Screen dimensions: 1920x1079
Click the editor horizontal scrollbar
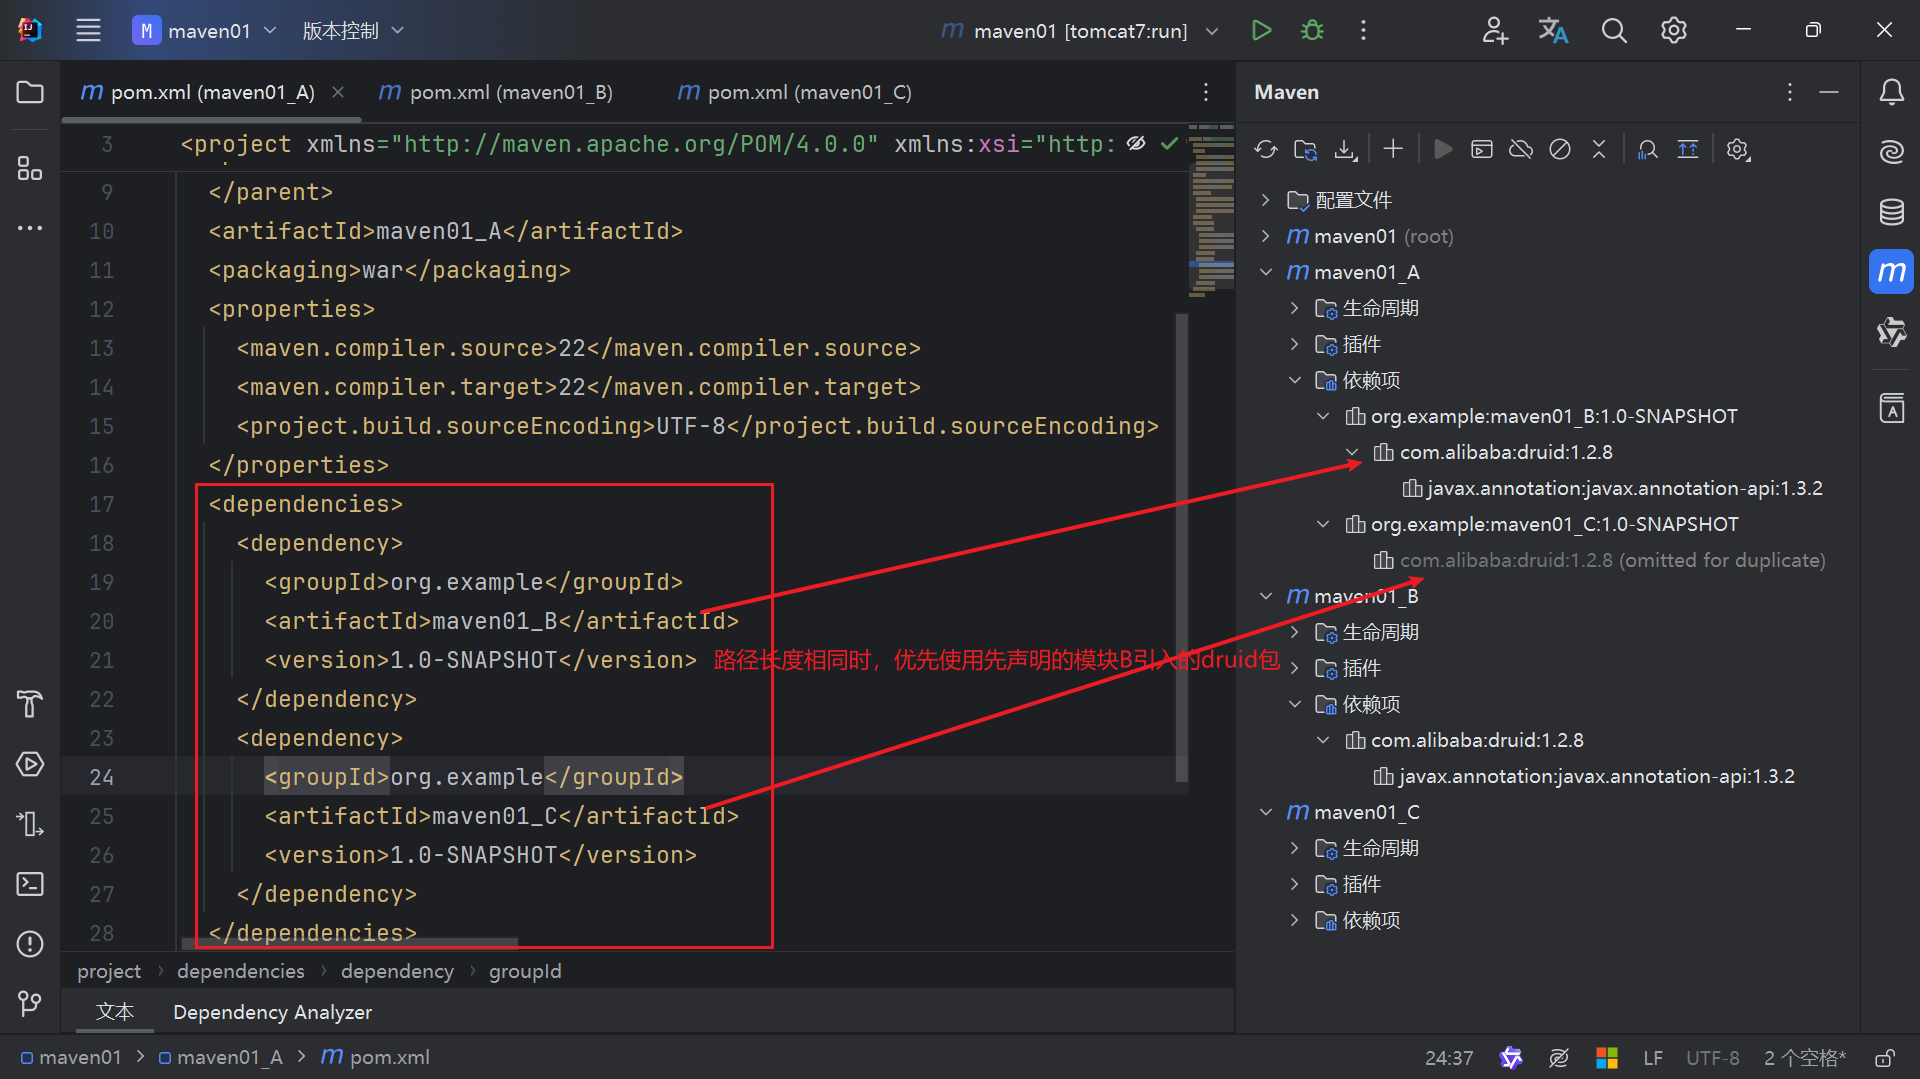pyautogui.click(x=350, y=943)
